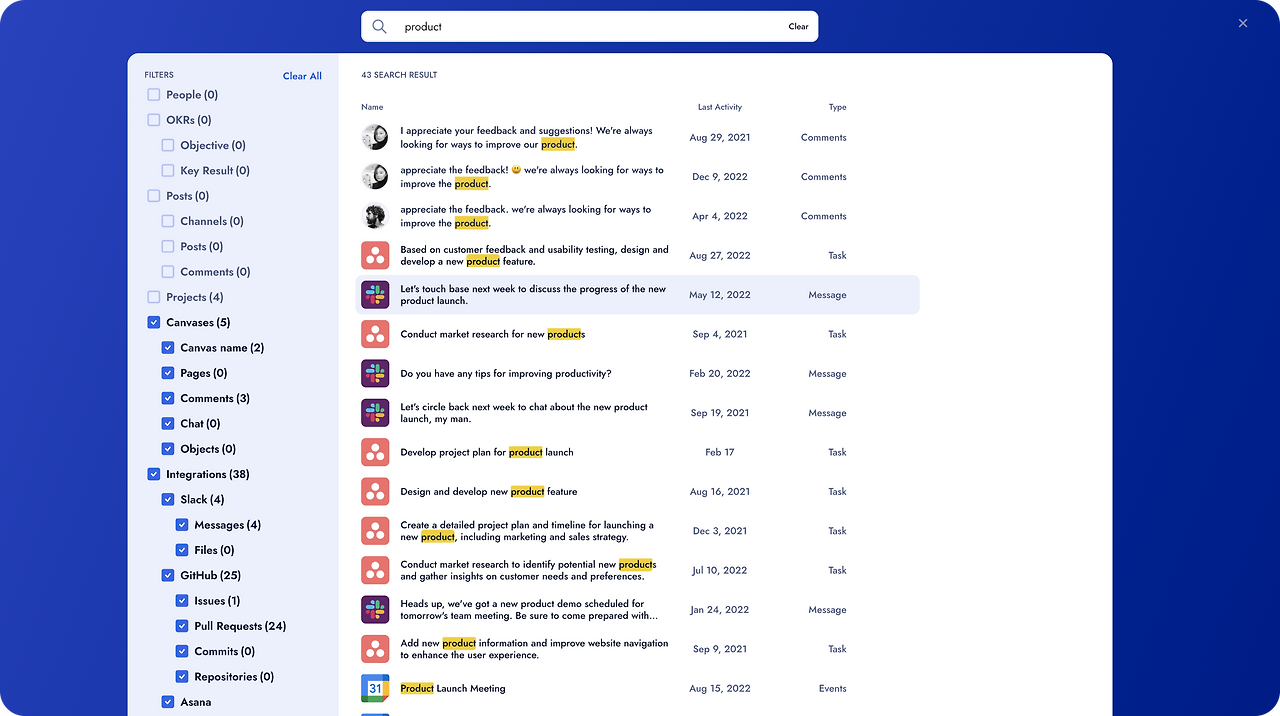Uncheck the Repositories (0) filter
Image resolution: width=1280 pixels, height=716 pixels.
click(182, 677)
